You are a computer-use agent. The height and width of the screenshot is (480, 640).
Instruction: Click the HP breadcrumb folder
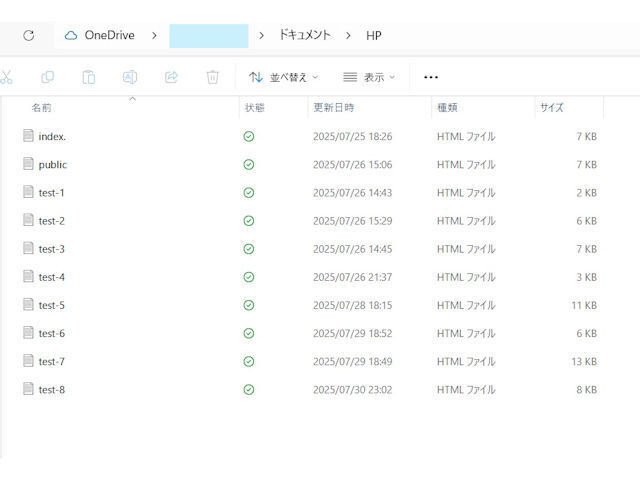click(373, 35)
